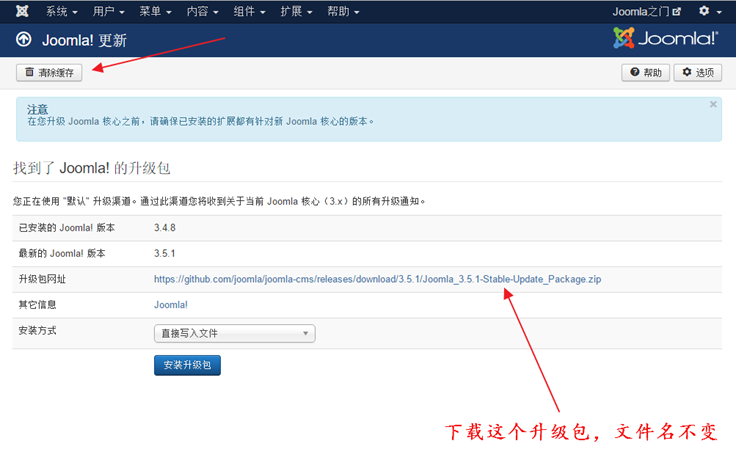Expand the 帮助 menu in the top bar
The image size is (736, 471).
(344, 11)
